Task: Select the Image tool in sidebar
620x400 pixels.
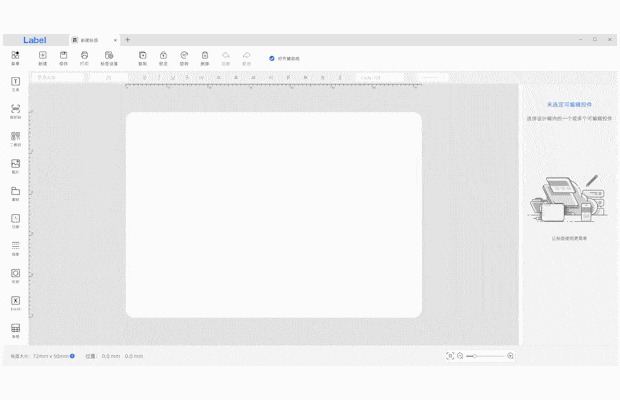Action: 15,165
